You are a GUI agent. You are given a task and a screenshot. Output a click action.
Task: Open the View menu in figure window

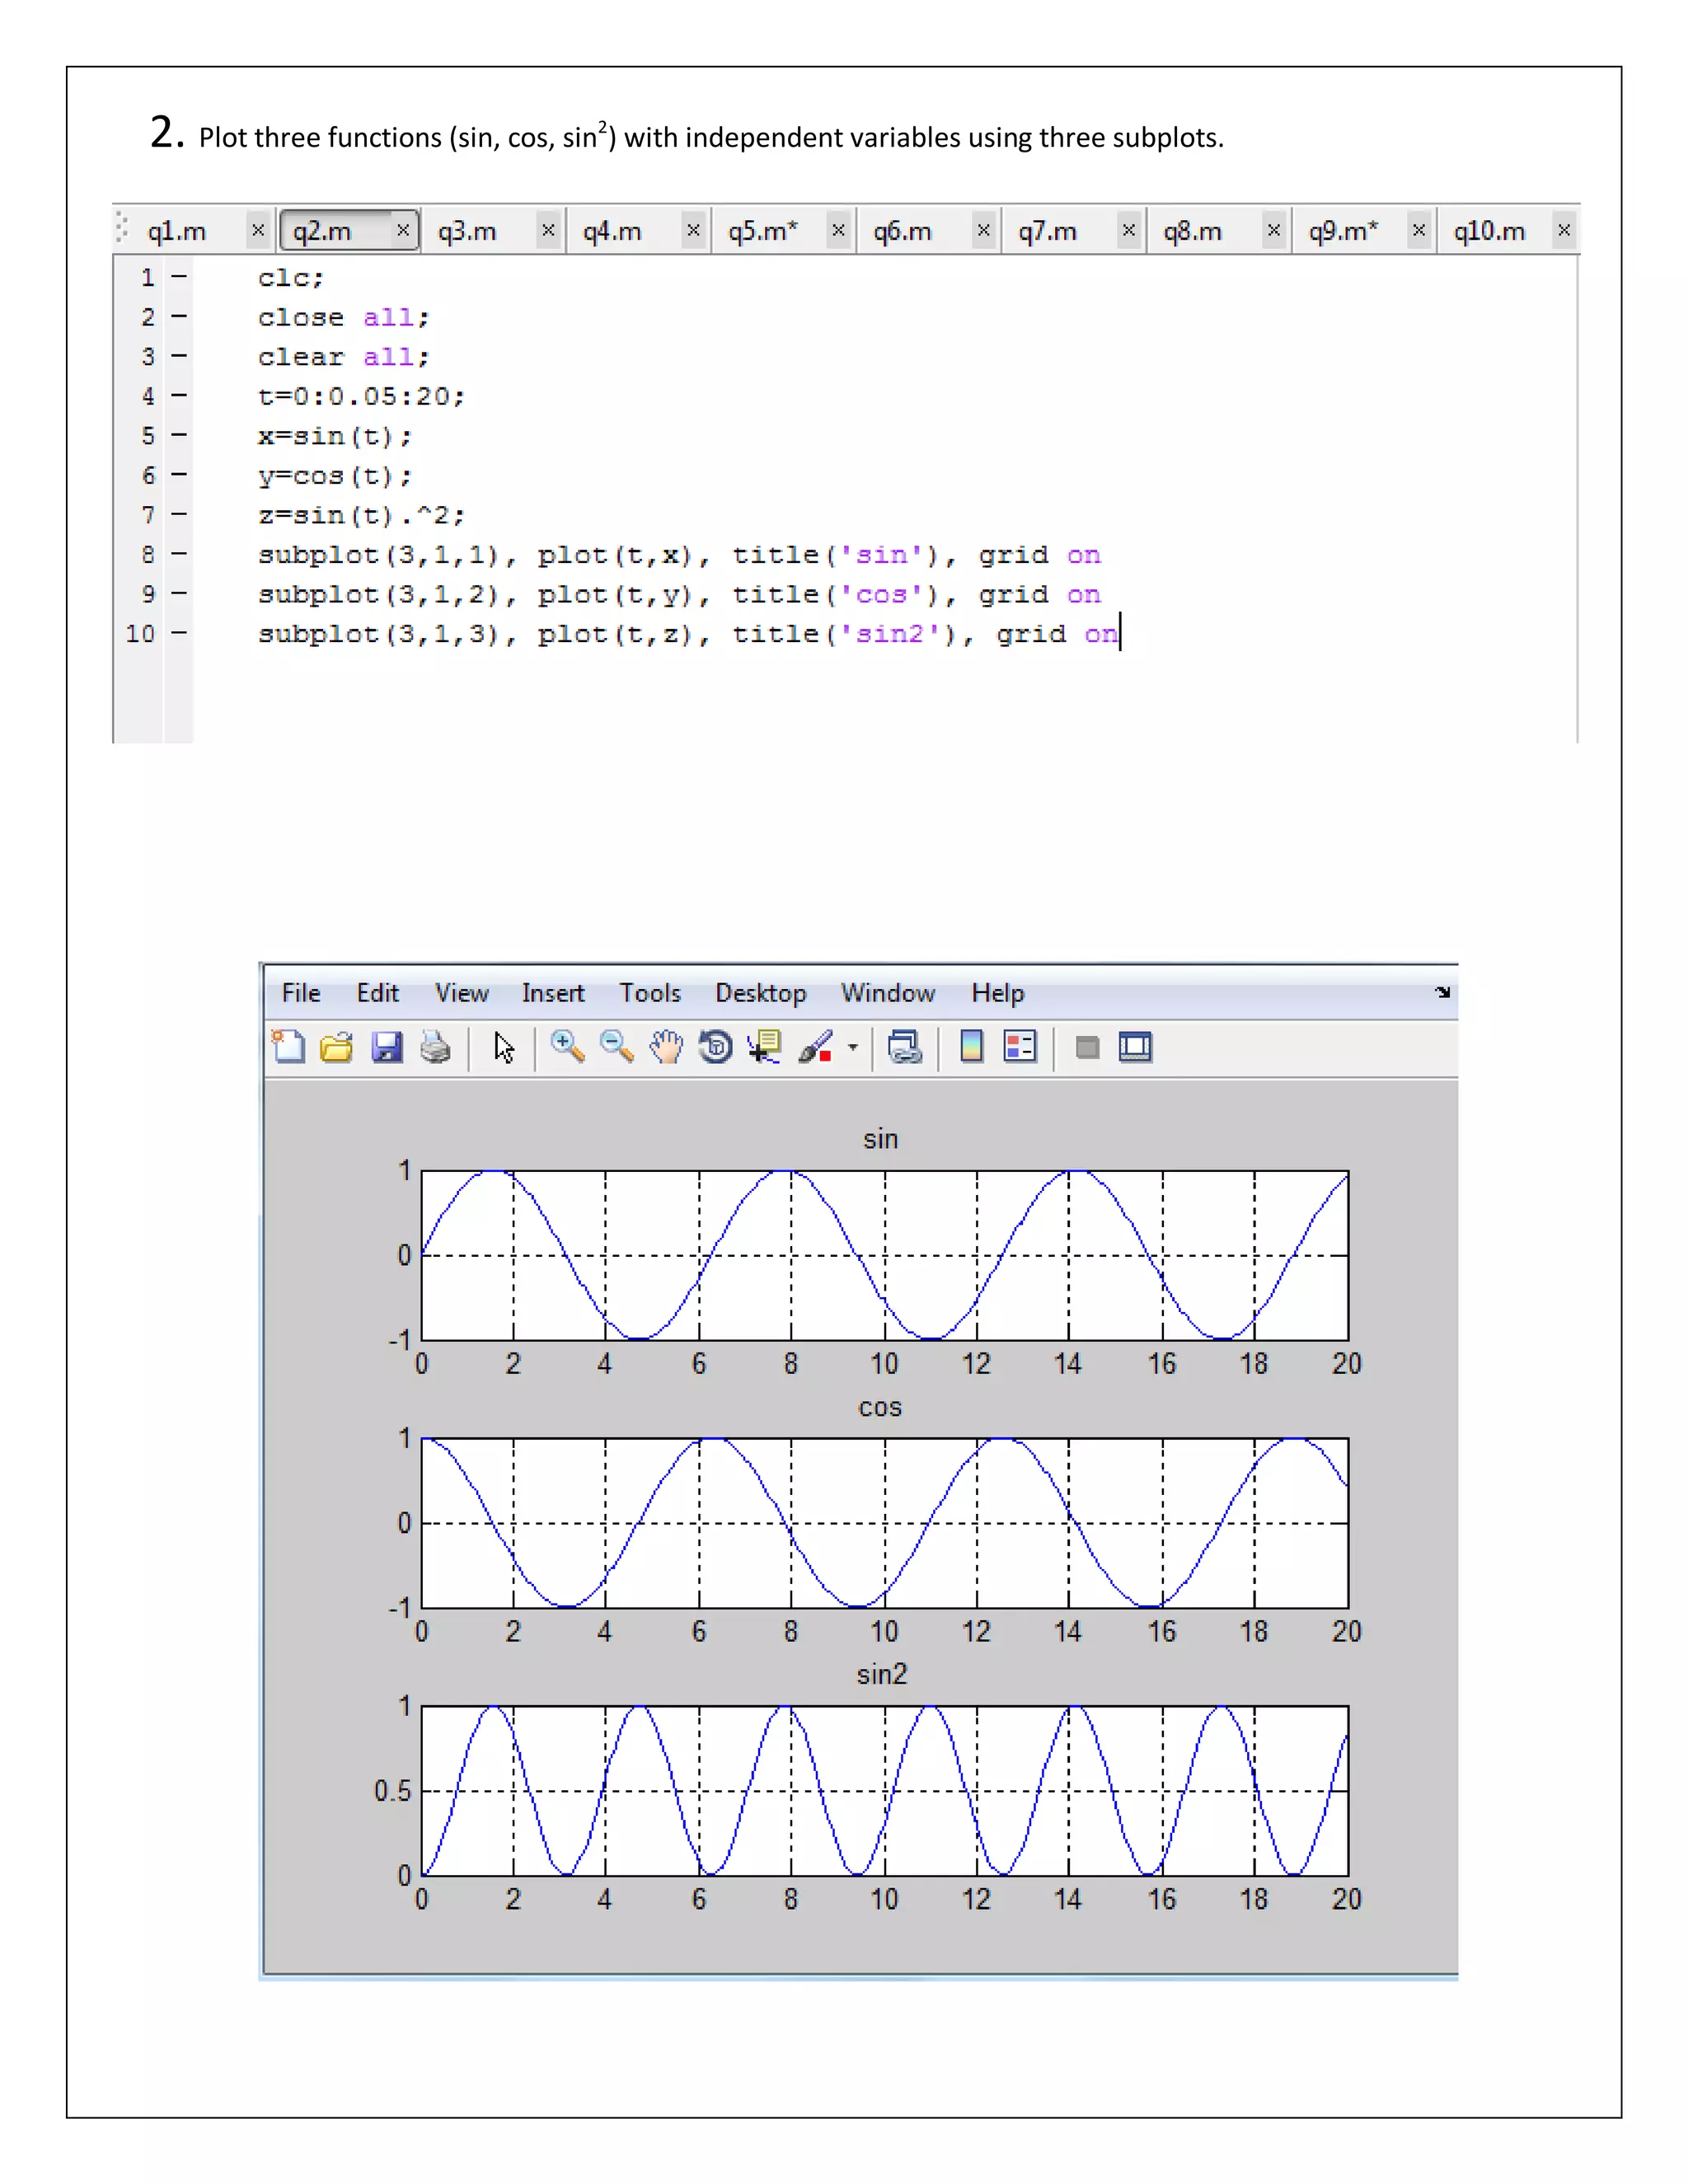461,993
